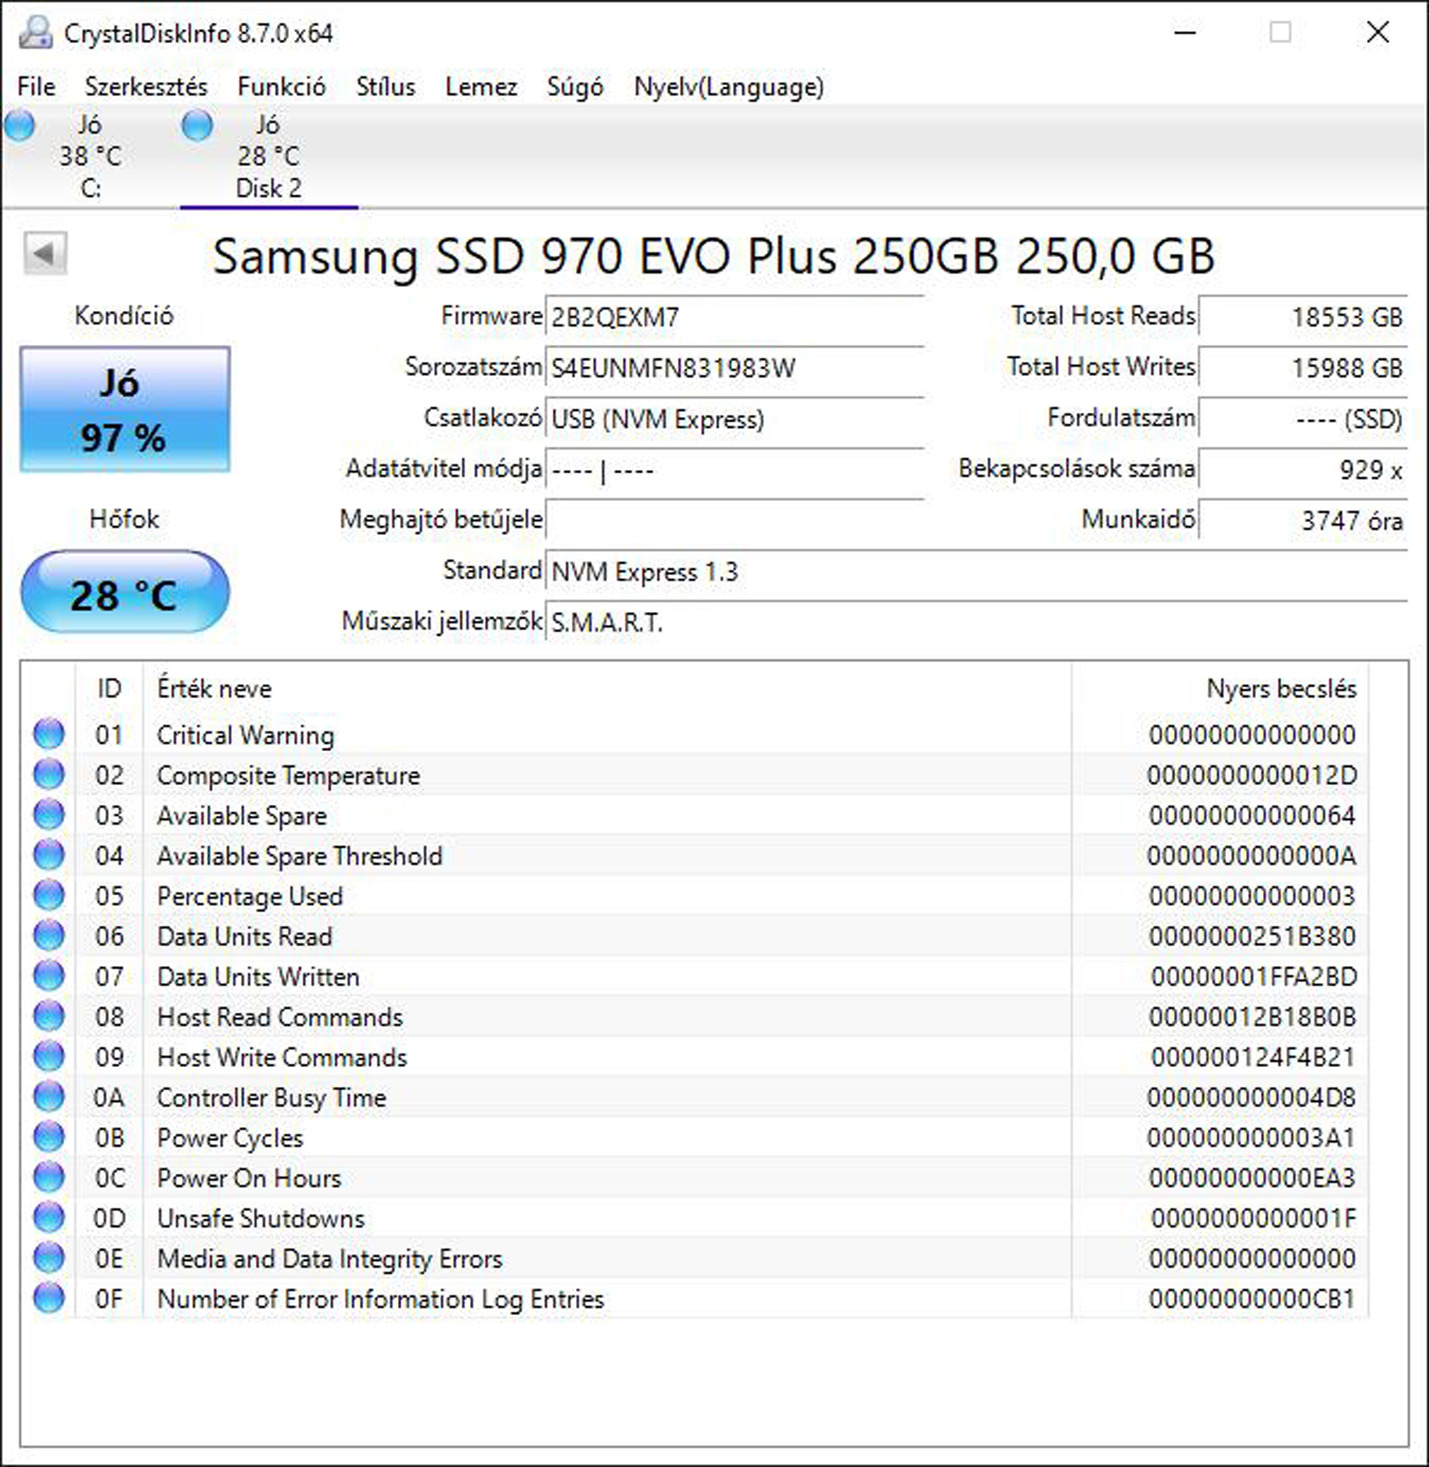Click the Munkaidő value 3747 óra
Screen dimensions: 1429x1467
click(x=1303, y=521)
